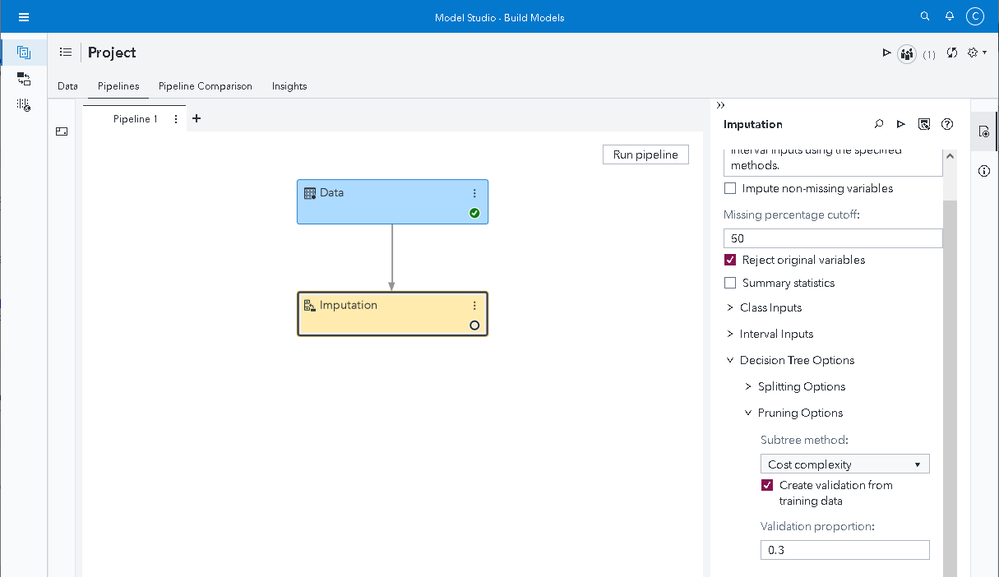999x577 pixels.
Task: Click the properties panel vertical scrollbar
Action: pos(951,400)
